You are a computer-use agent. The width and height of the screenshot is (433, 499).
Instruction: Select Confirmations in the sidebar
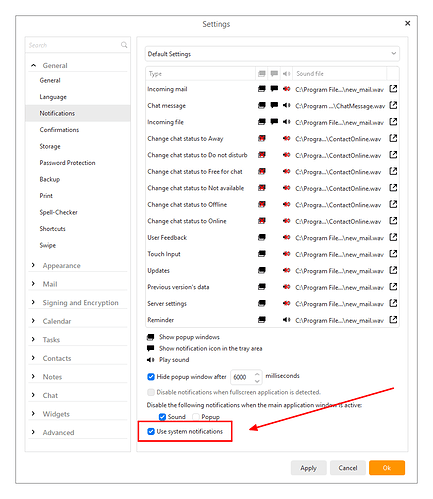tap(59, 130)
